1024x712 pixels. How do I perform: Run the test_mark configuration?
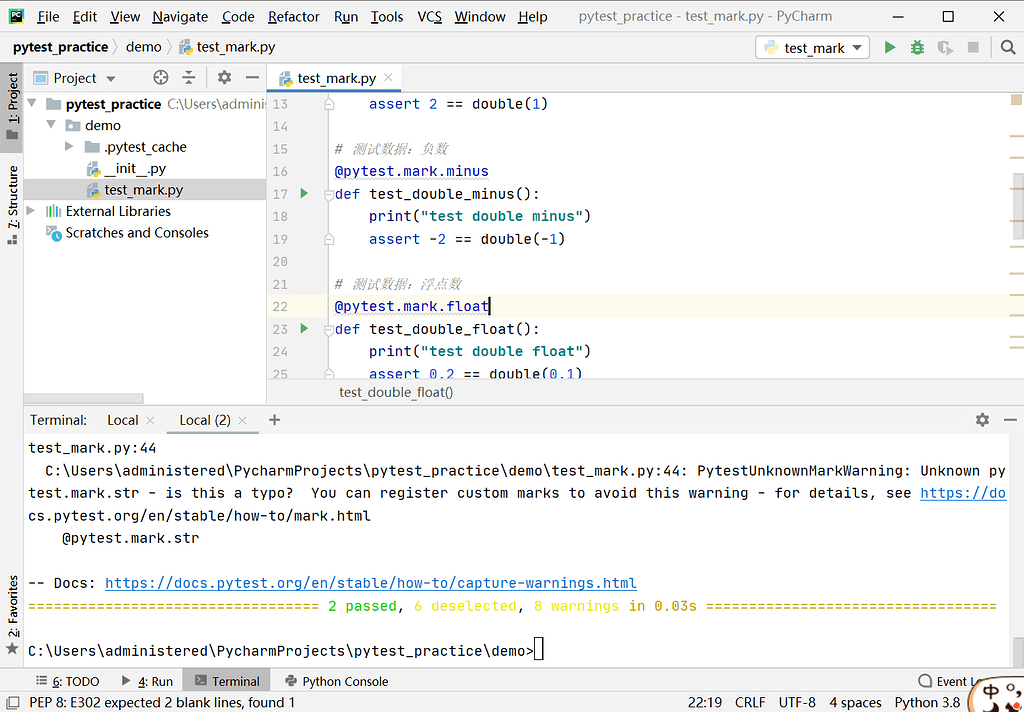890,47
